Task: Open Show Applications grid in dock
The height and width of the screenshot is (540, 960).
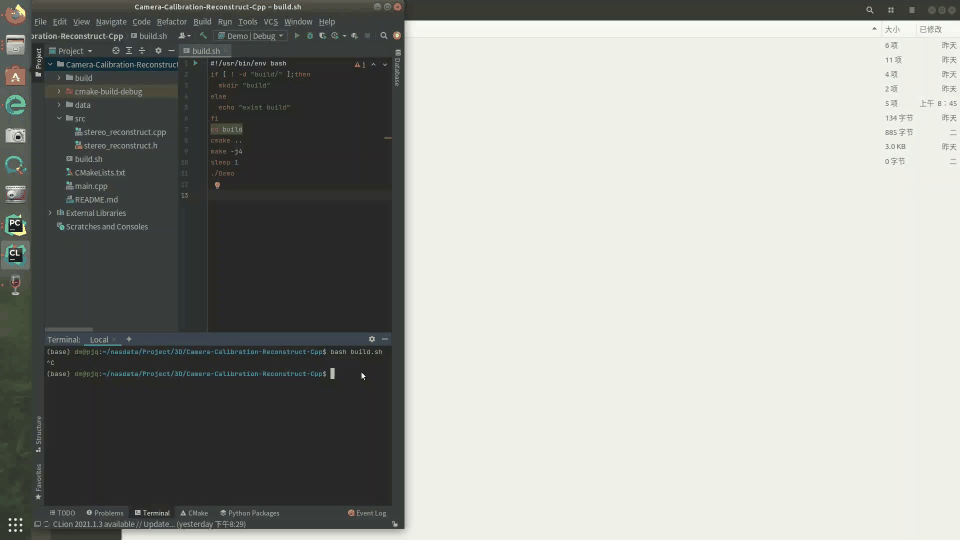Action: coord(15,525)
